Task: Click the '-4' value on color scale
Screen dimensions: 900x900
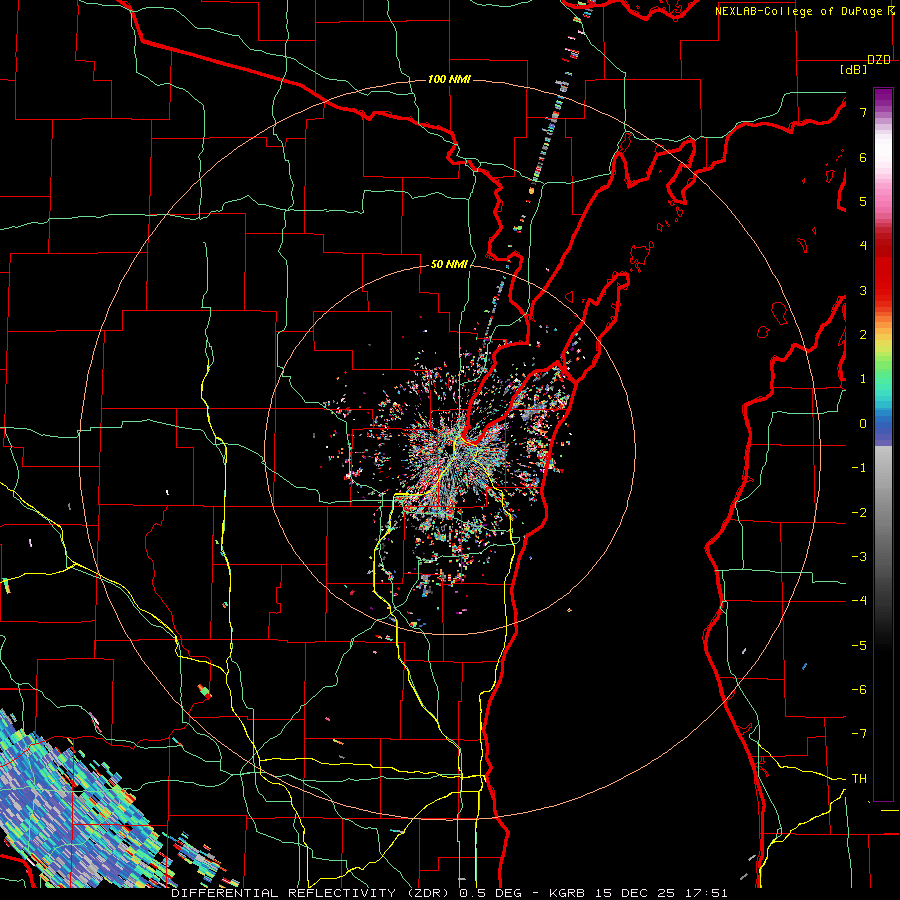Action: [x=859, y=601]
